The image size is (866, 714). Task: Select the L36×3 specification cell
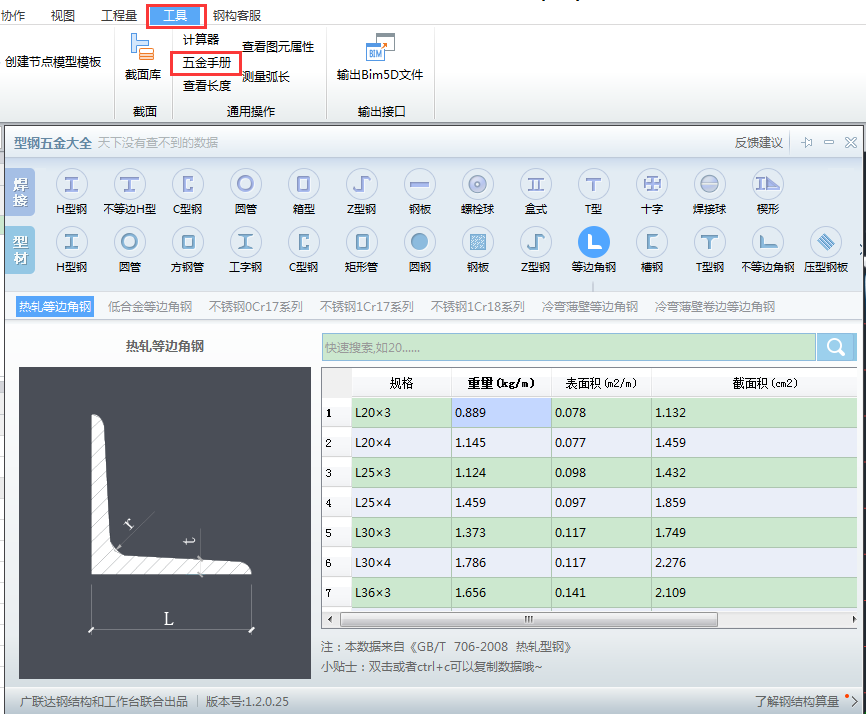(401, 593)
